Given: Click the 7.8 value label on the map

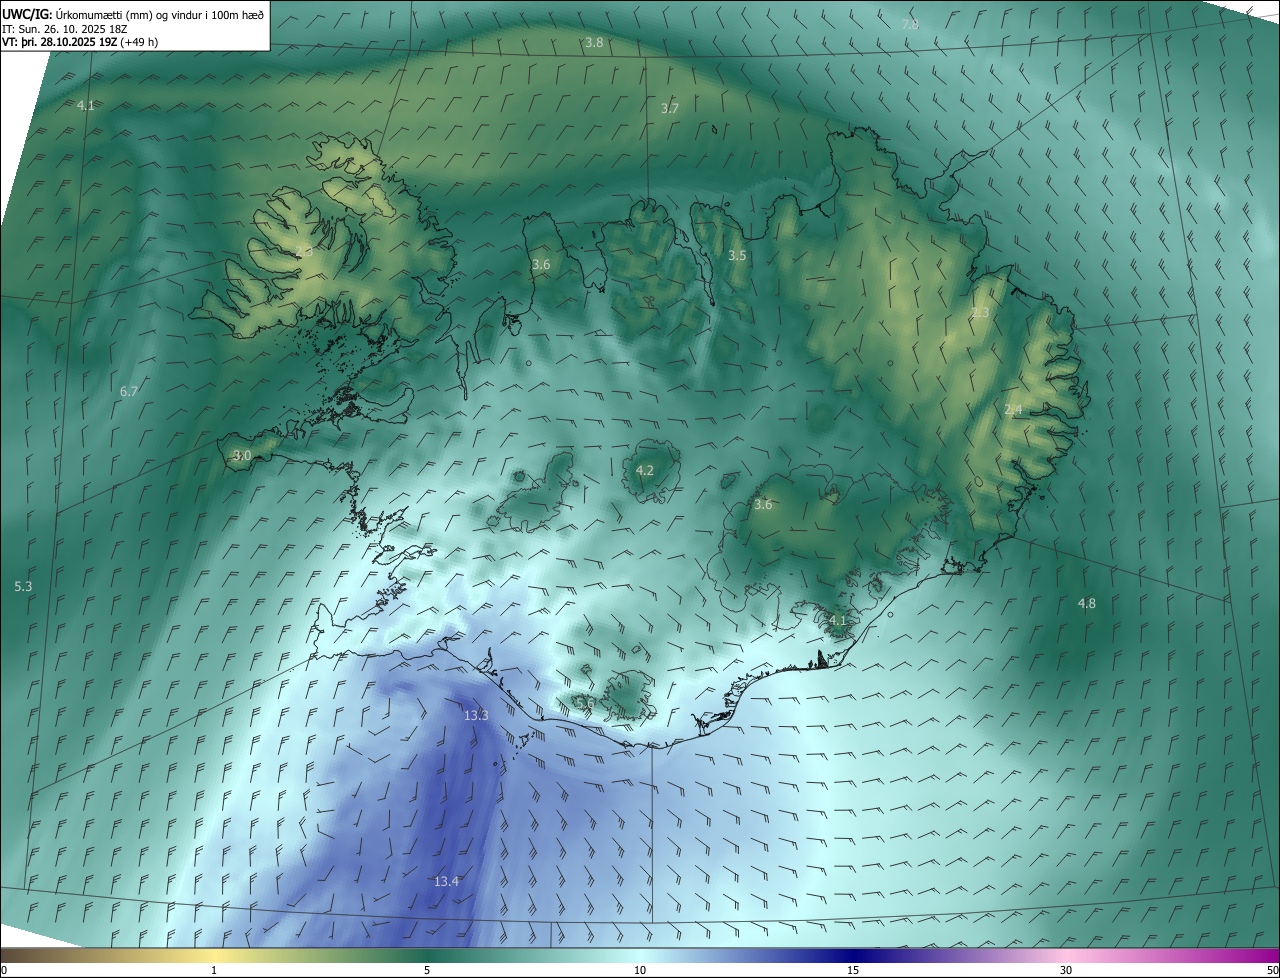Looking at the screenshot, I should pos(910,24).
